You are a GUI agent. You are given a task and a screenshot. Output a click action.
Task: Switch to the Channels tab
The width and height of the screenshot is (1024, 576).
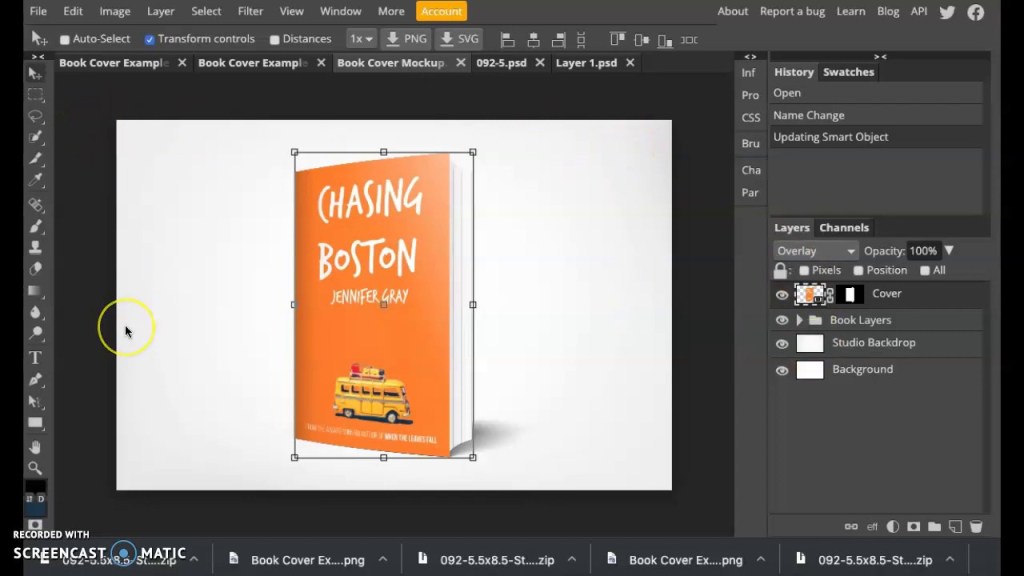coord(845,227)
